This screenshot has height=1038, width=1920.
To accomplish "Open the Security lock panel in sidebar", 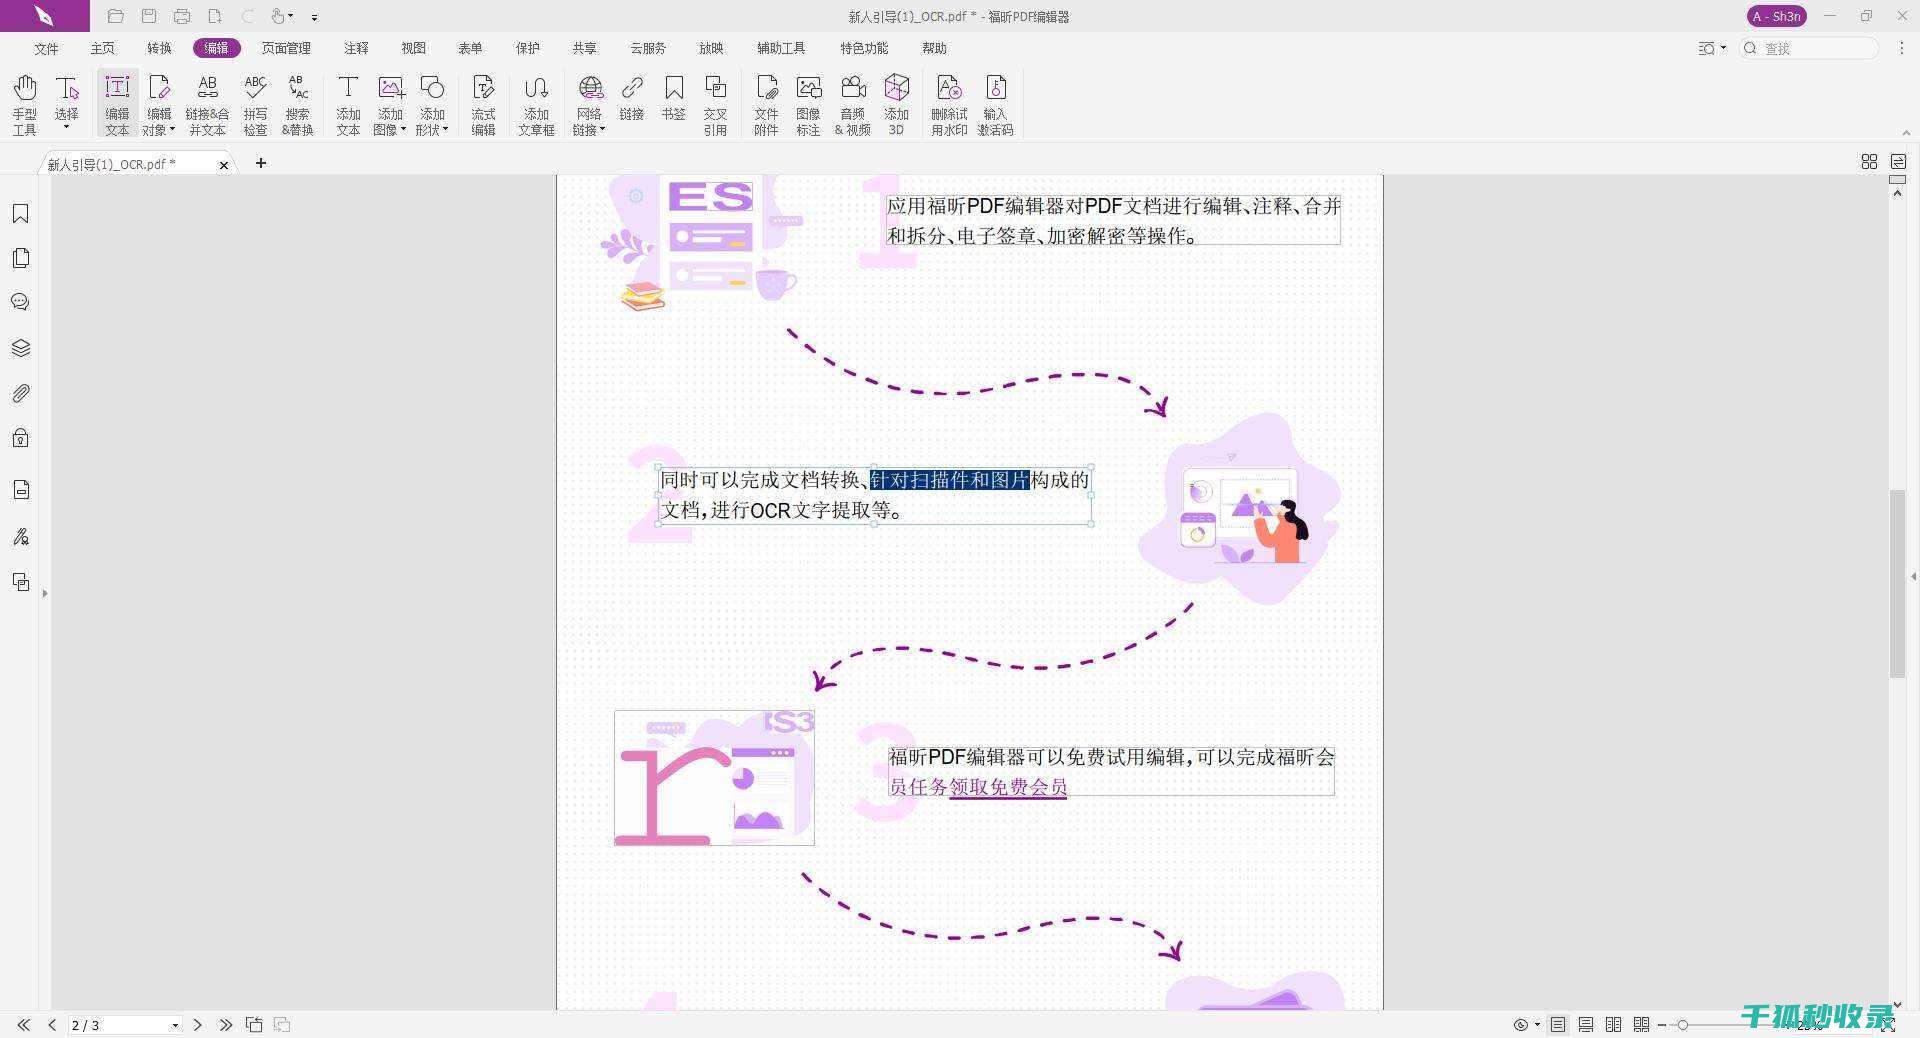I will [20, 438].
